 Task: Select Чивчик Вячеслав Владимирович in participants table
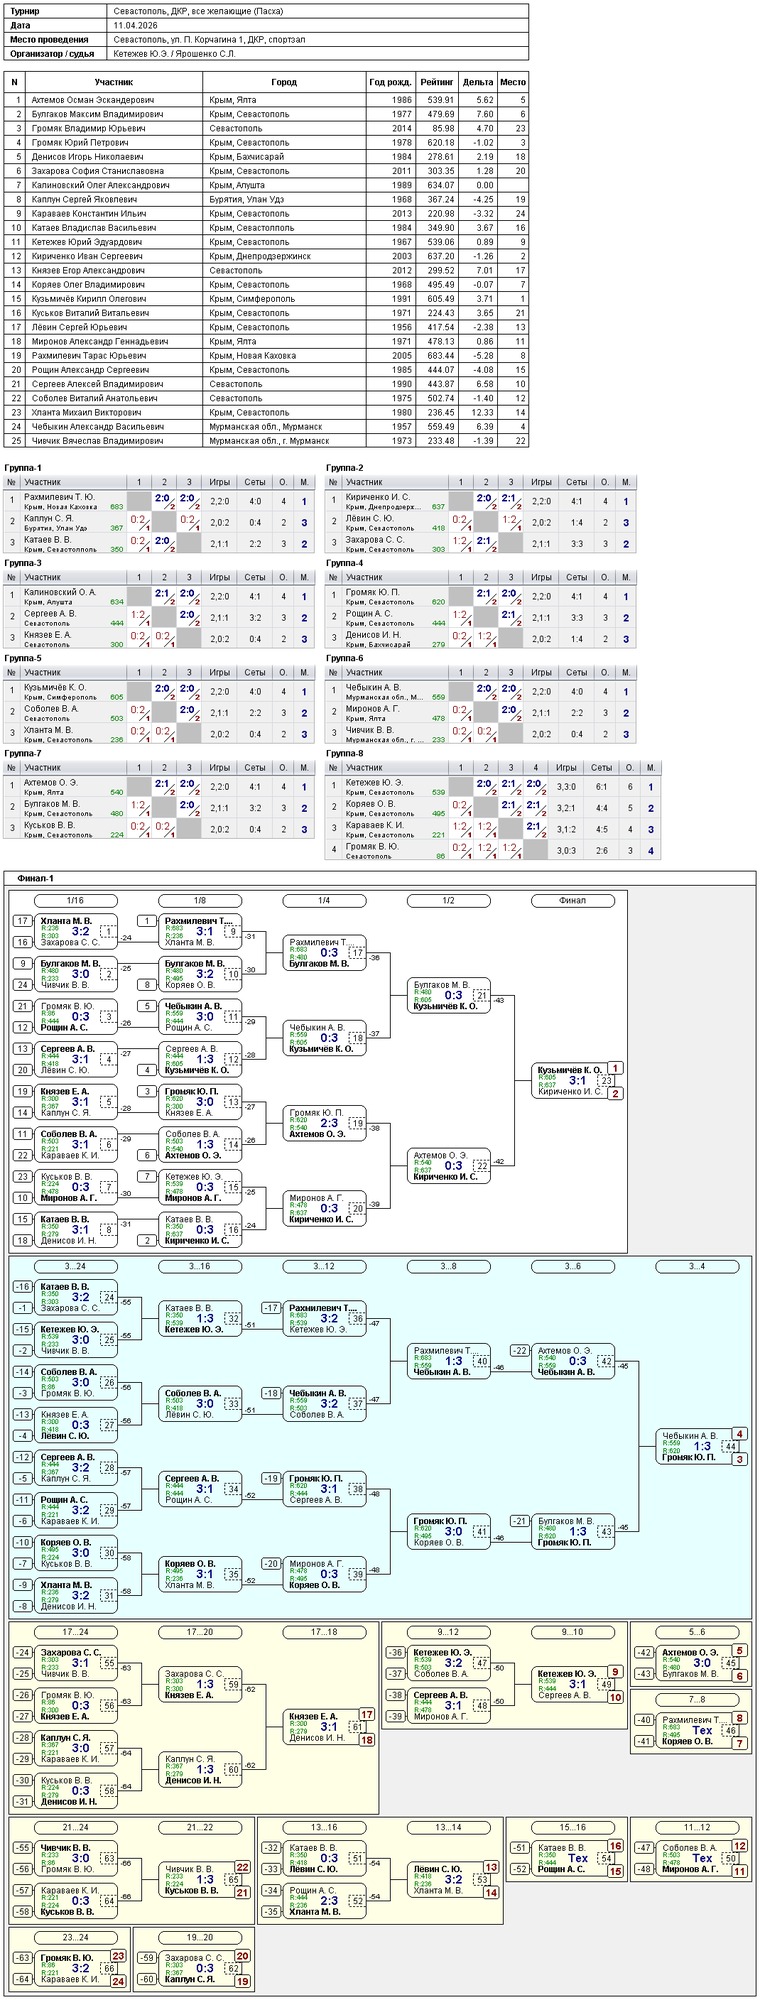pos(267,441)
